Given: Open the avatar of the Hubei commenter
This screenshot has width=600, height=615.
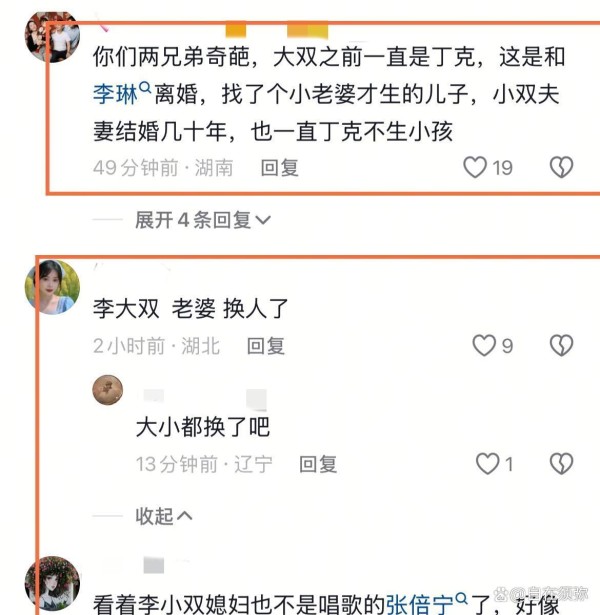Looking at the screenshot, I should coord(52,287).
